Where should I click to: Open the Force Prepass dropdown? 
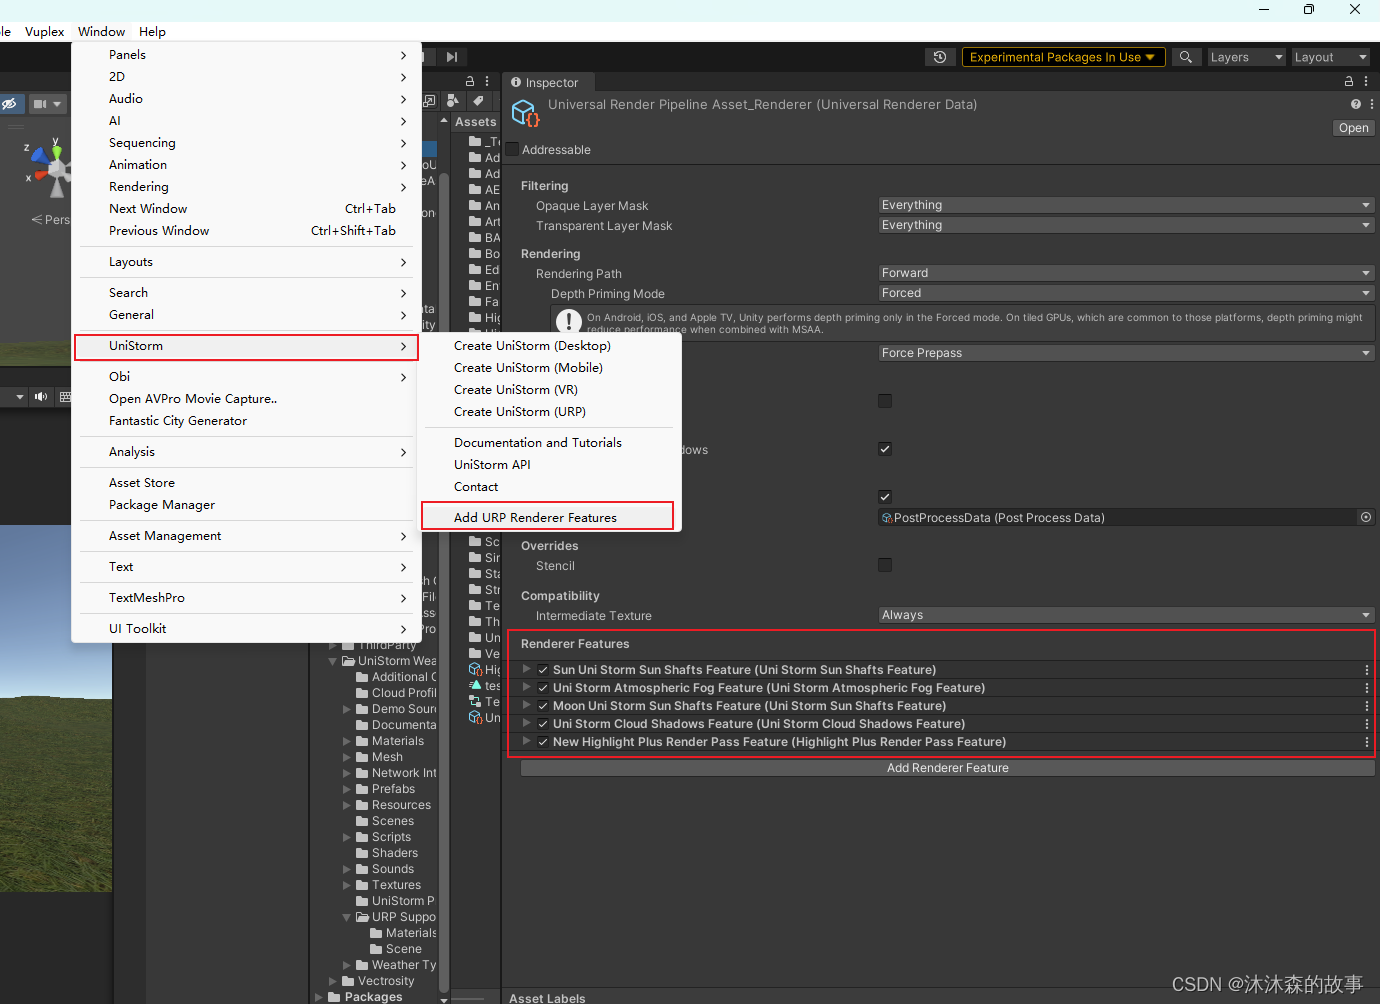pyautogui.click(x=1126, y=353)
